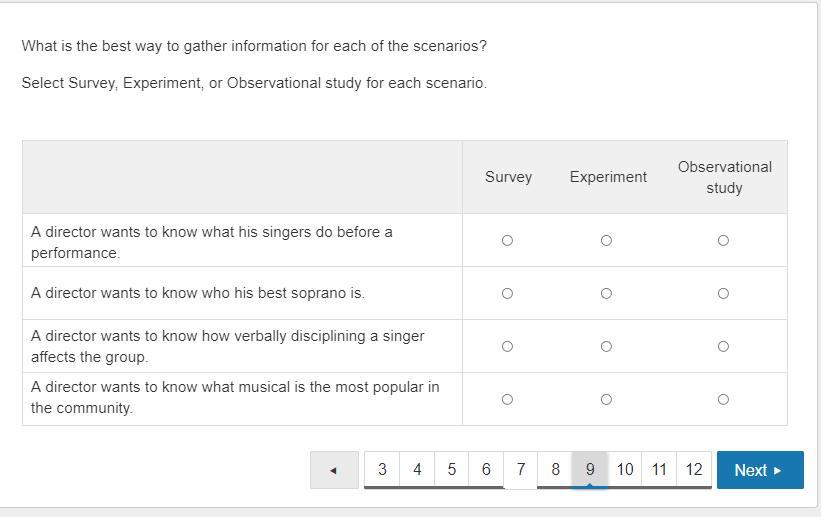This screenshot has width=821, height=517.
Task: Click the previous page arrow button
Action: (x=334, y=470)
